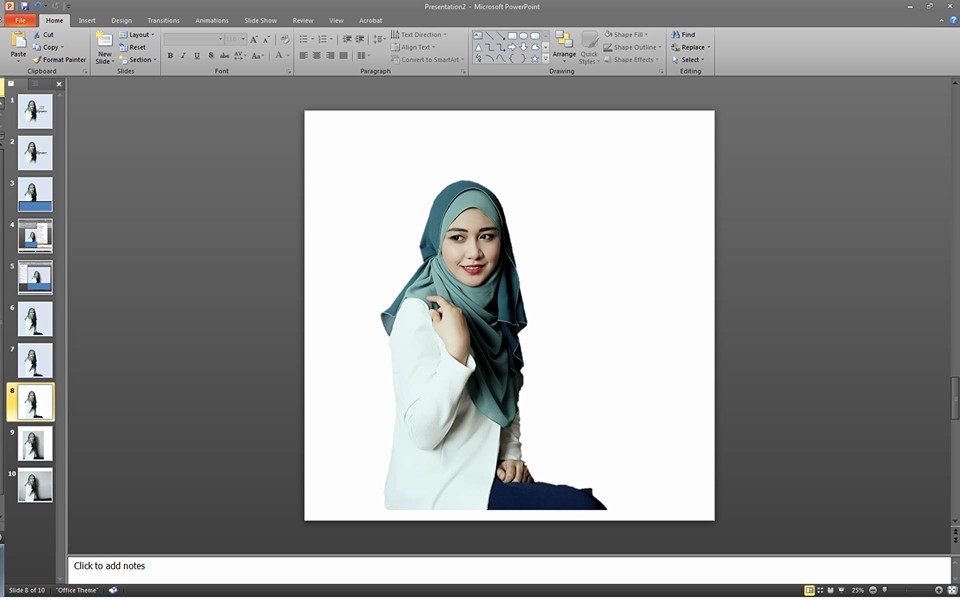
Task: Open the File menu tab
Action: click(20, 20)
